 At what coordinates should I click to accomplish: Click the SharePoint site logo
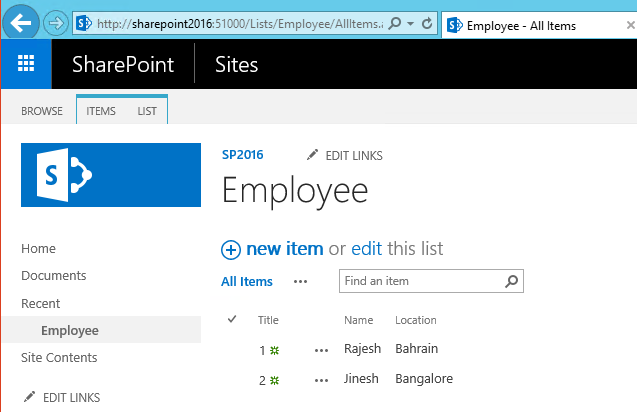click(111, 174)
